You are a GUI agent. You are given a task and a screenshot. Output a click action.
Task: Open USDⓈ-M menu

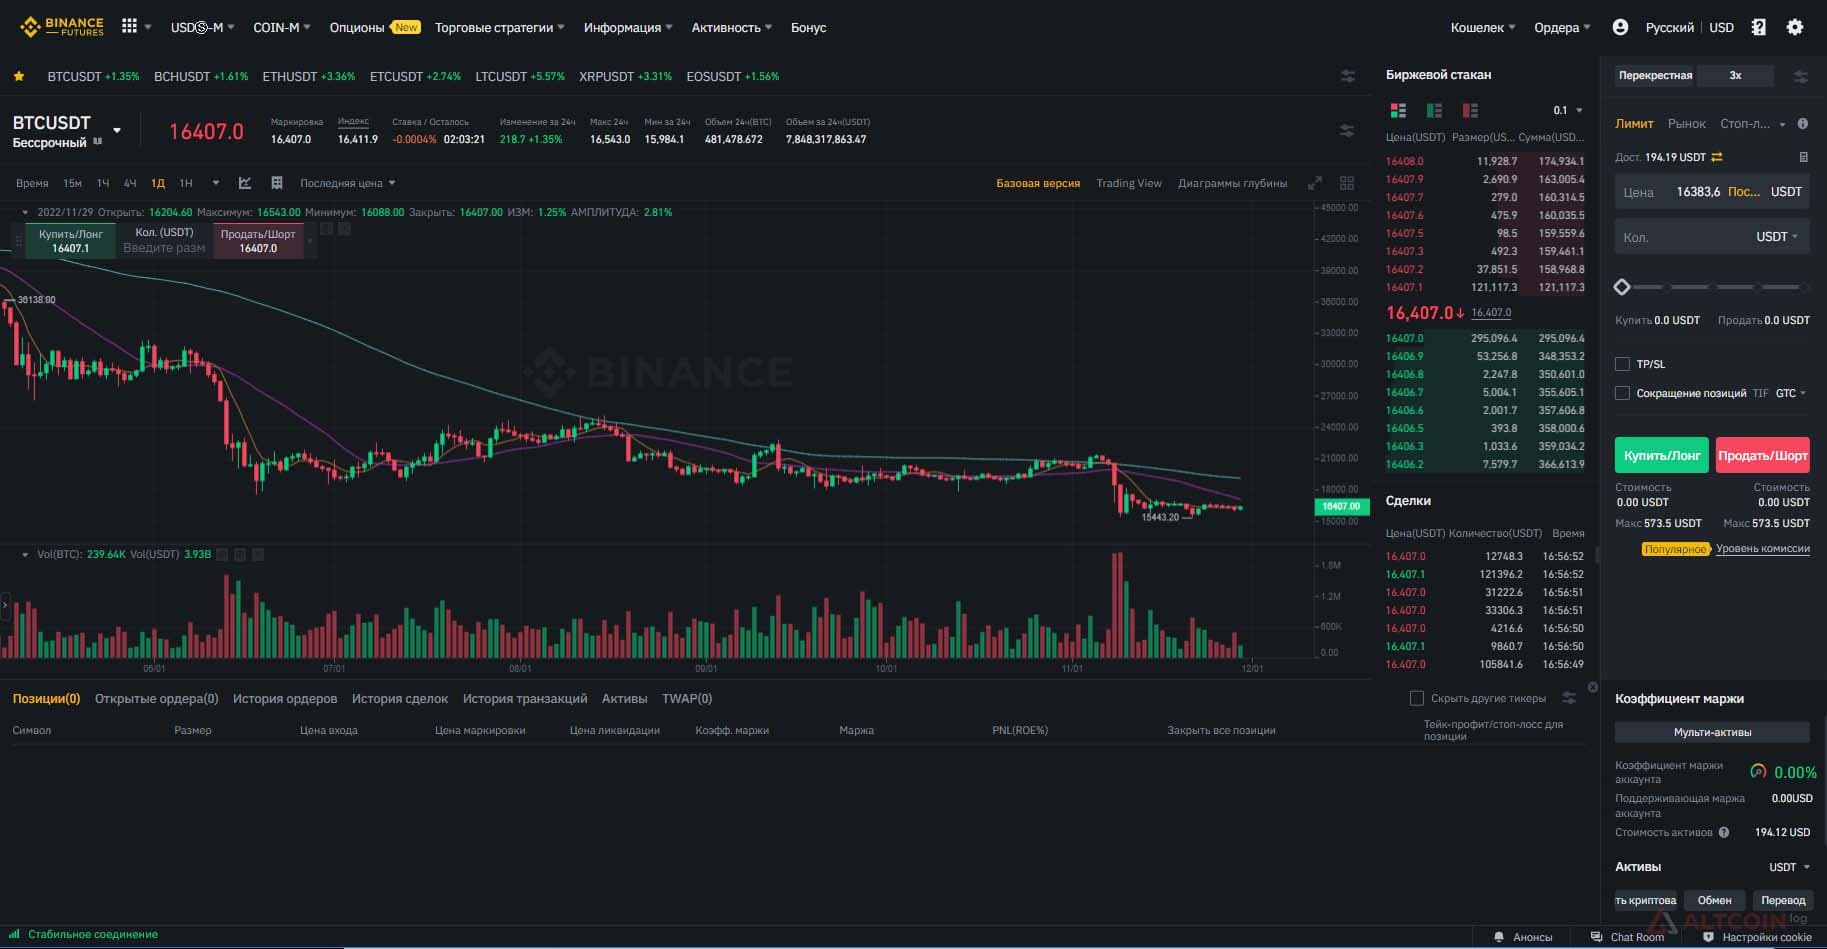[x=202, y=27]
